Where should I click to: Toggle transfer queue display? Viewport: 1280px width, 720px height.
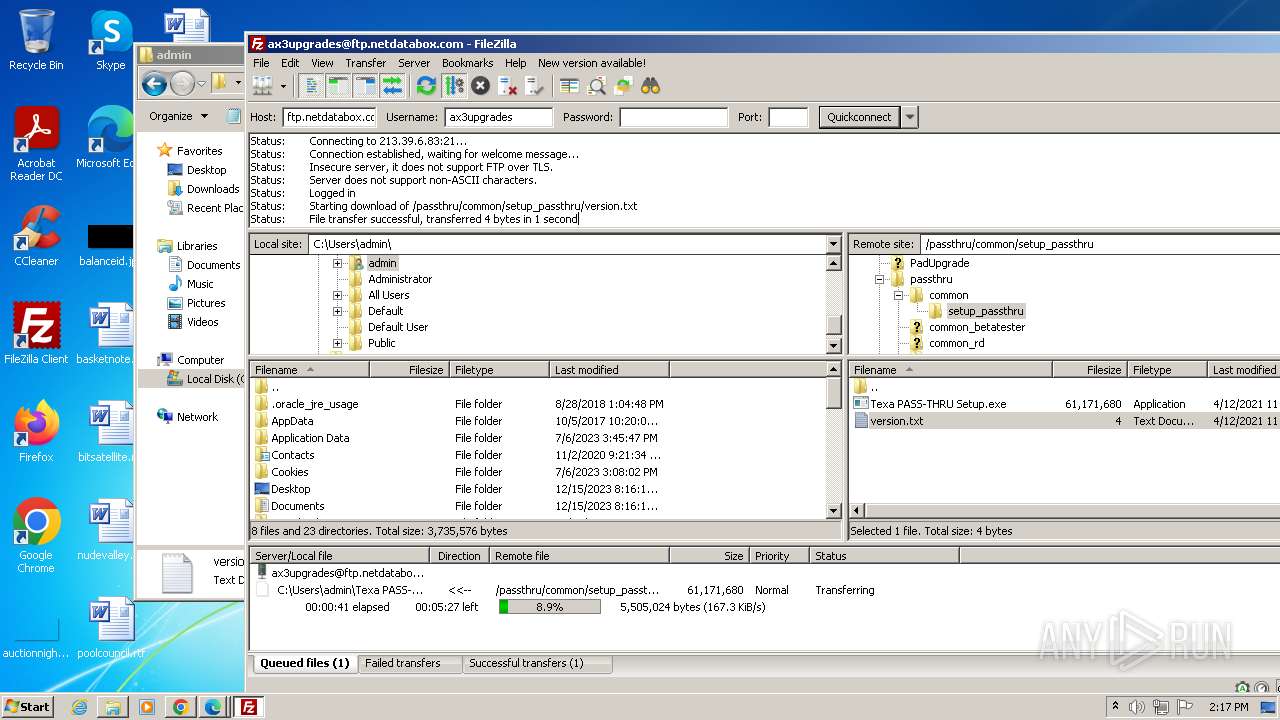tap(392, 86)
